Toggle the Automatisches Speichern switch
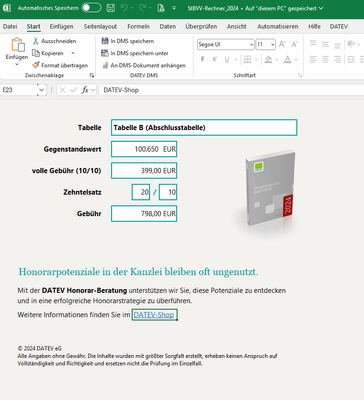This screenshot has height=400, width=364. point(91,8)
